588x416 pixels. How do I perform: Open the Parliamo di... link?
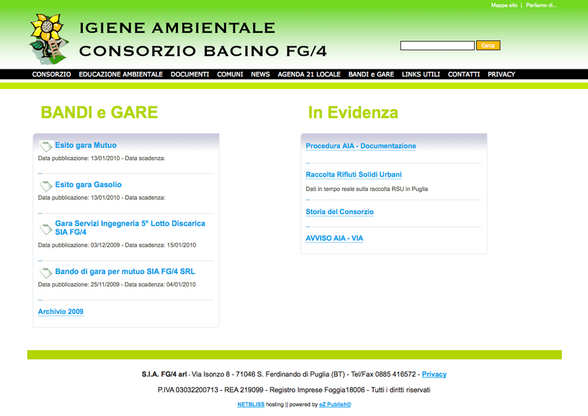[541, 5]
